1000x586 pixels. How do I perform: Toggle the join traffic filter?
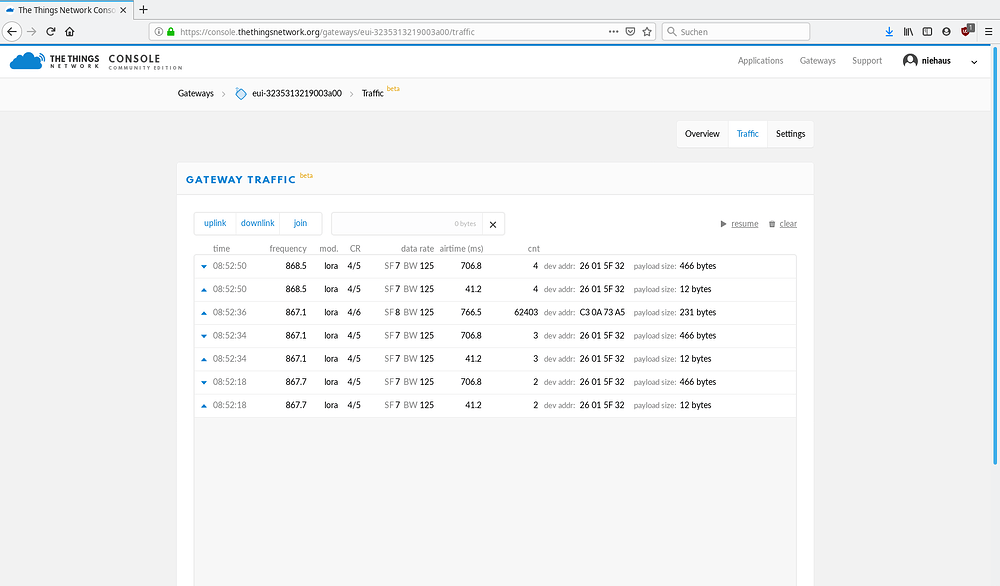[300, 223]
